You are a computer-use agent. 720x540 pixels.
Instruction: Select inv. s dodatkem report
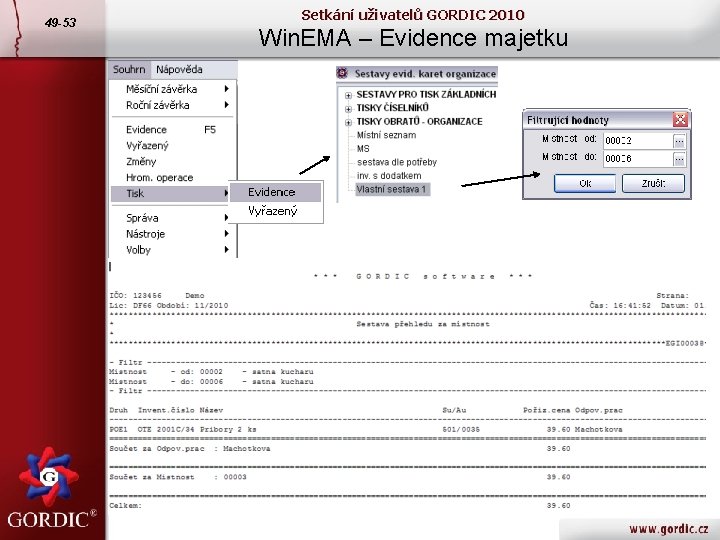coord(389,175)
